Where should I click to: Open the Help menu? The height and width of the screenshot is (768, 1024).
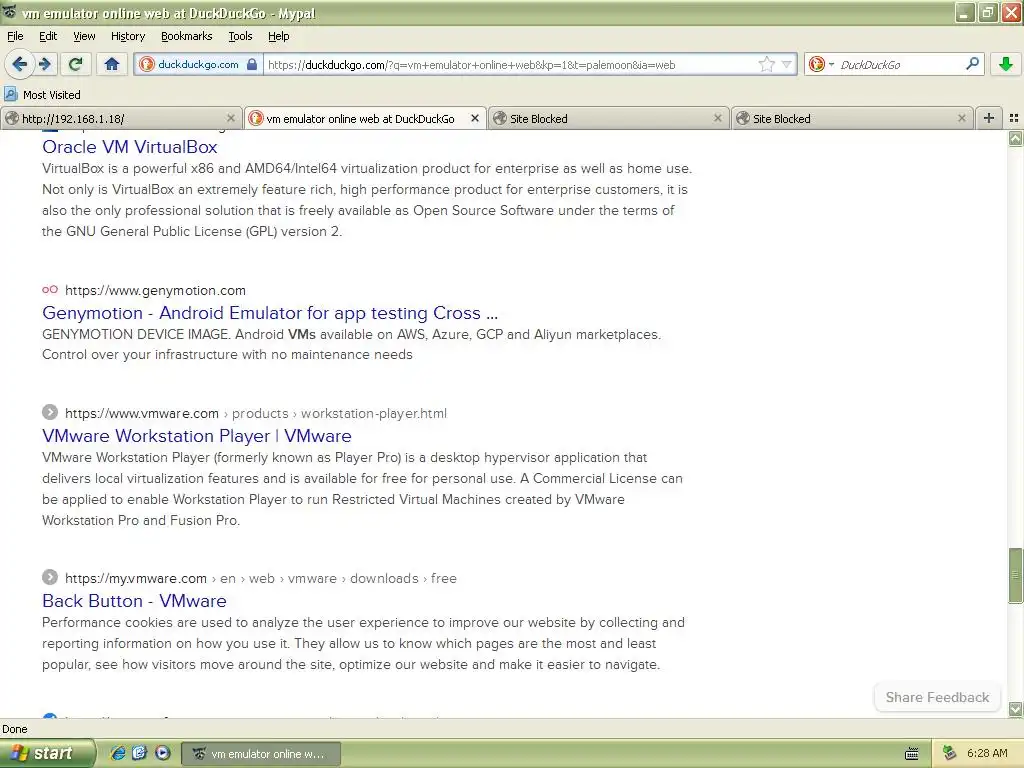pyautogui.click(x=278, y=36)
